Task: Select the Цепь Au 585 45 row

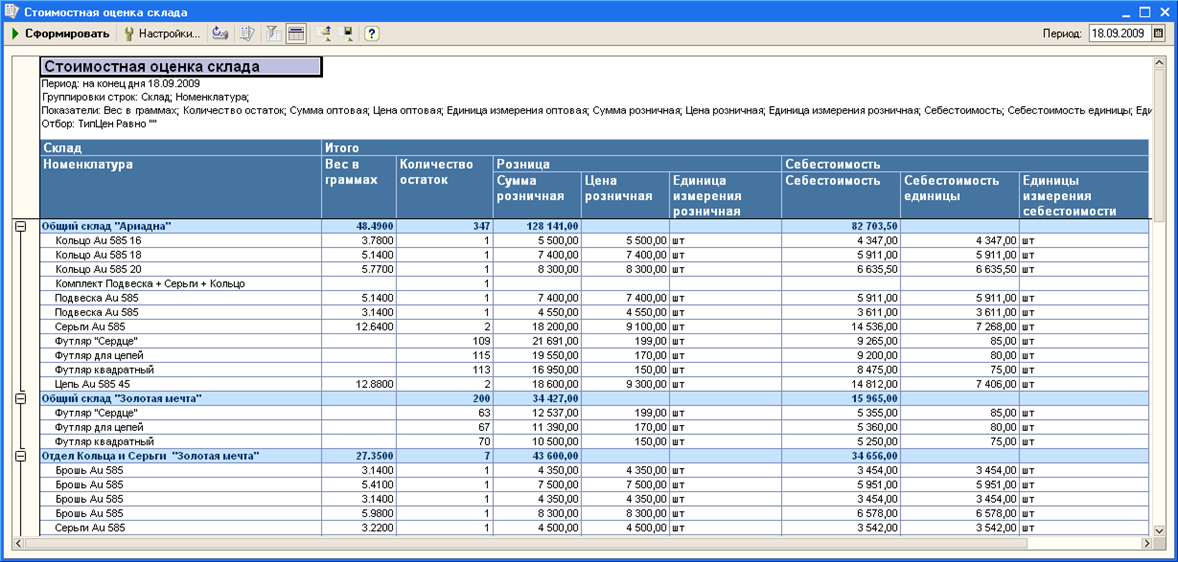Action: 594,384
